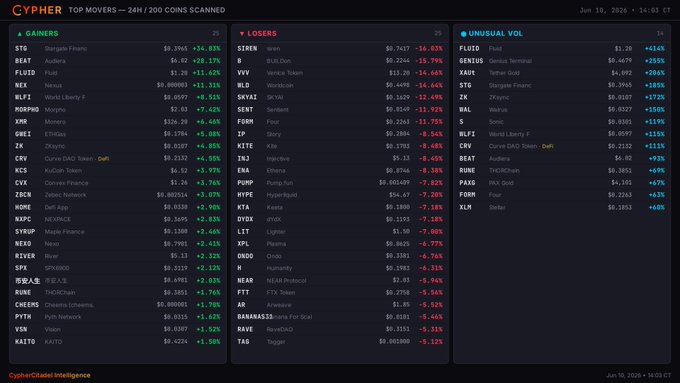This screenshot has height=383, width=680.
Task: Select the PAXG PAX Gold ticker
Action: 467,183
